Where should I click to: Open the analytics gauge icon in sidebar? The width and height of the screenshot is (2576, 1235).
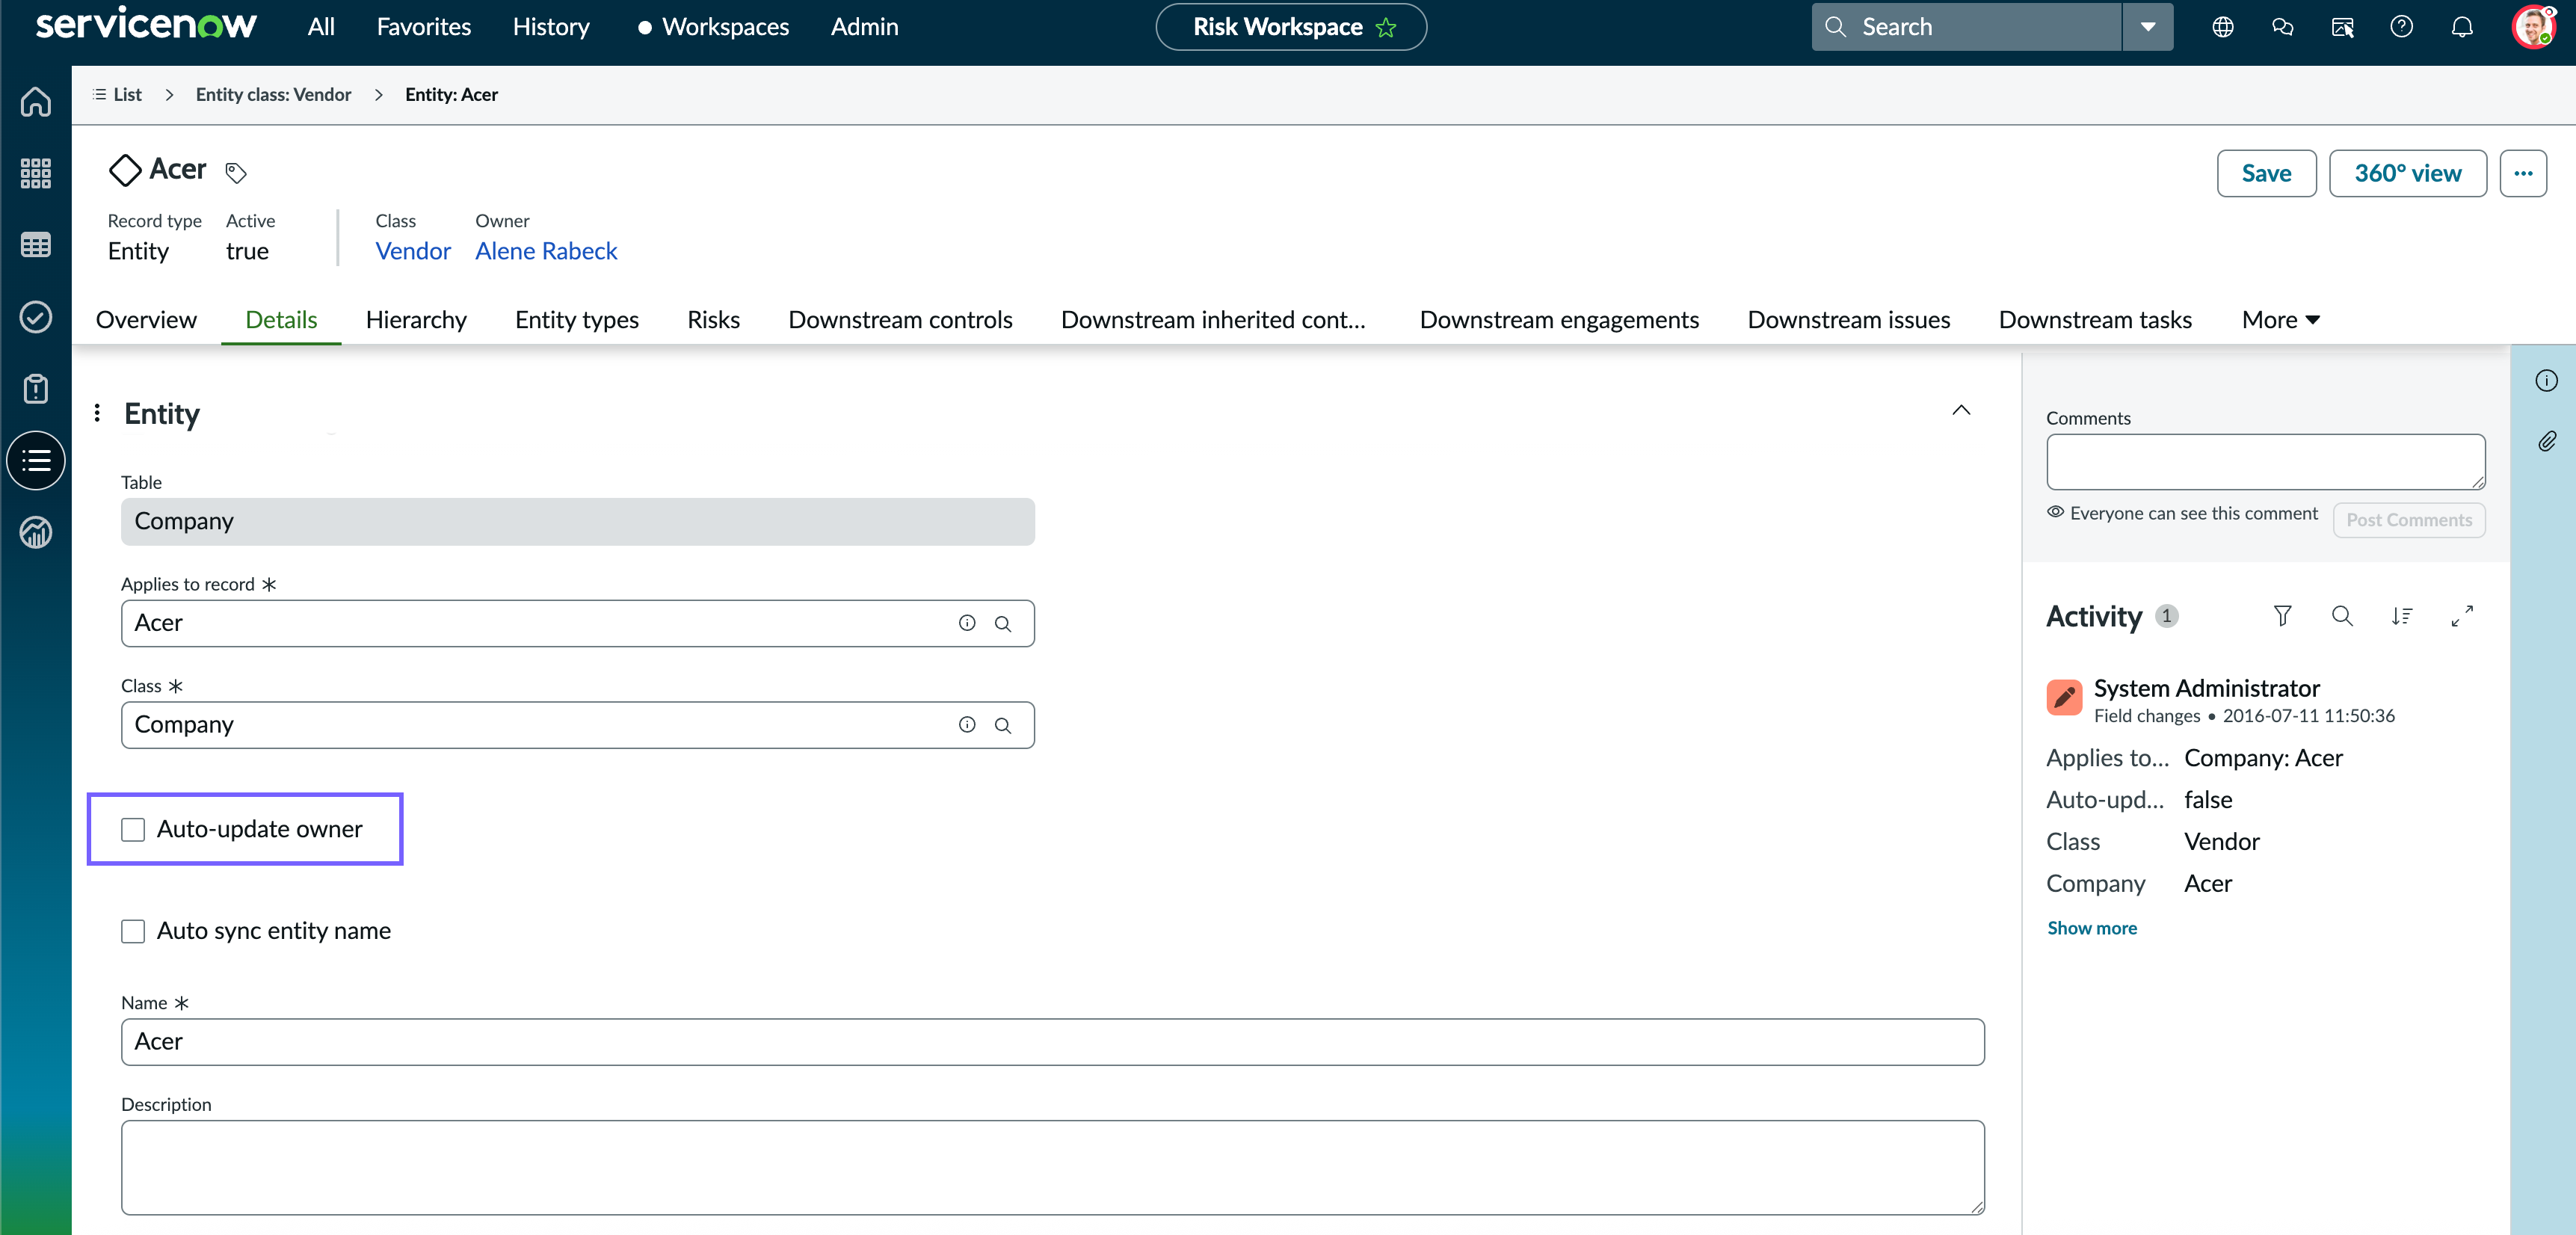tap(36, 533)
